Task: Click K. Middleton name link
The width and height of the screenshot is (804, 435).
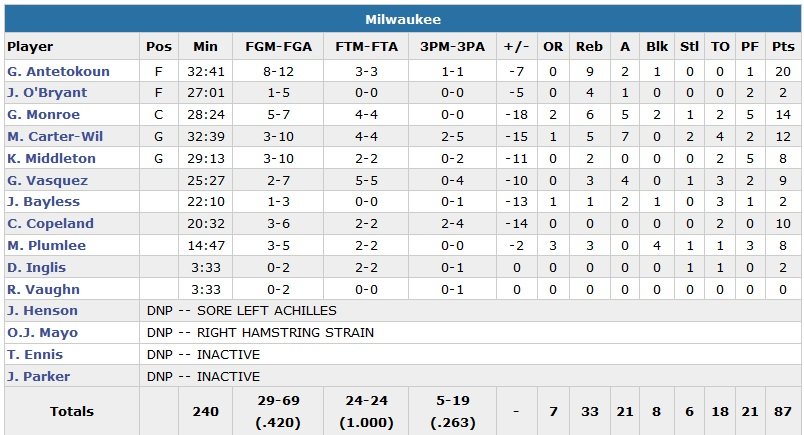Action: pos(51,159)
